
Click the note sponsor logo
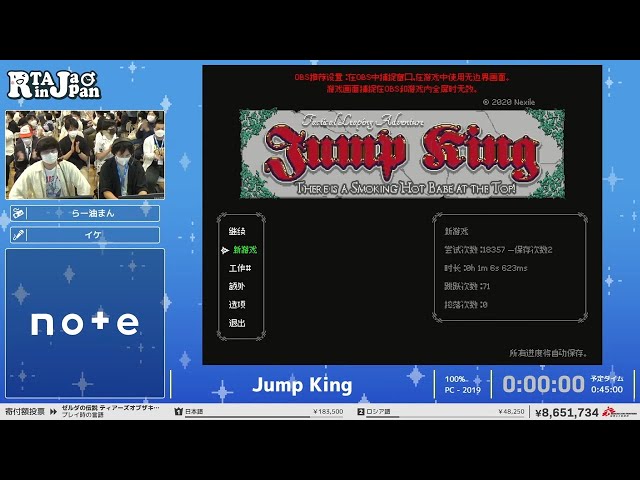click(x=85, y=324)
